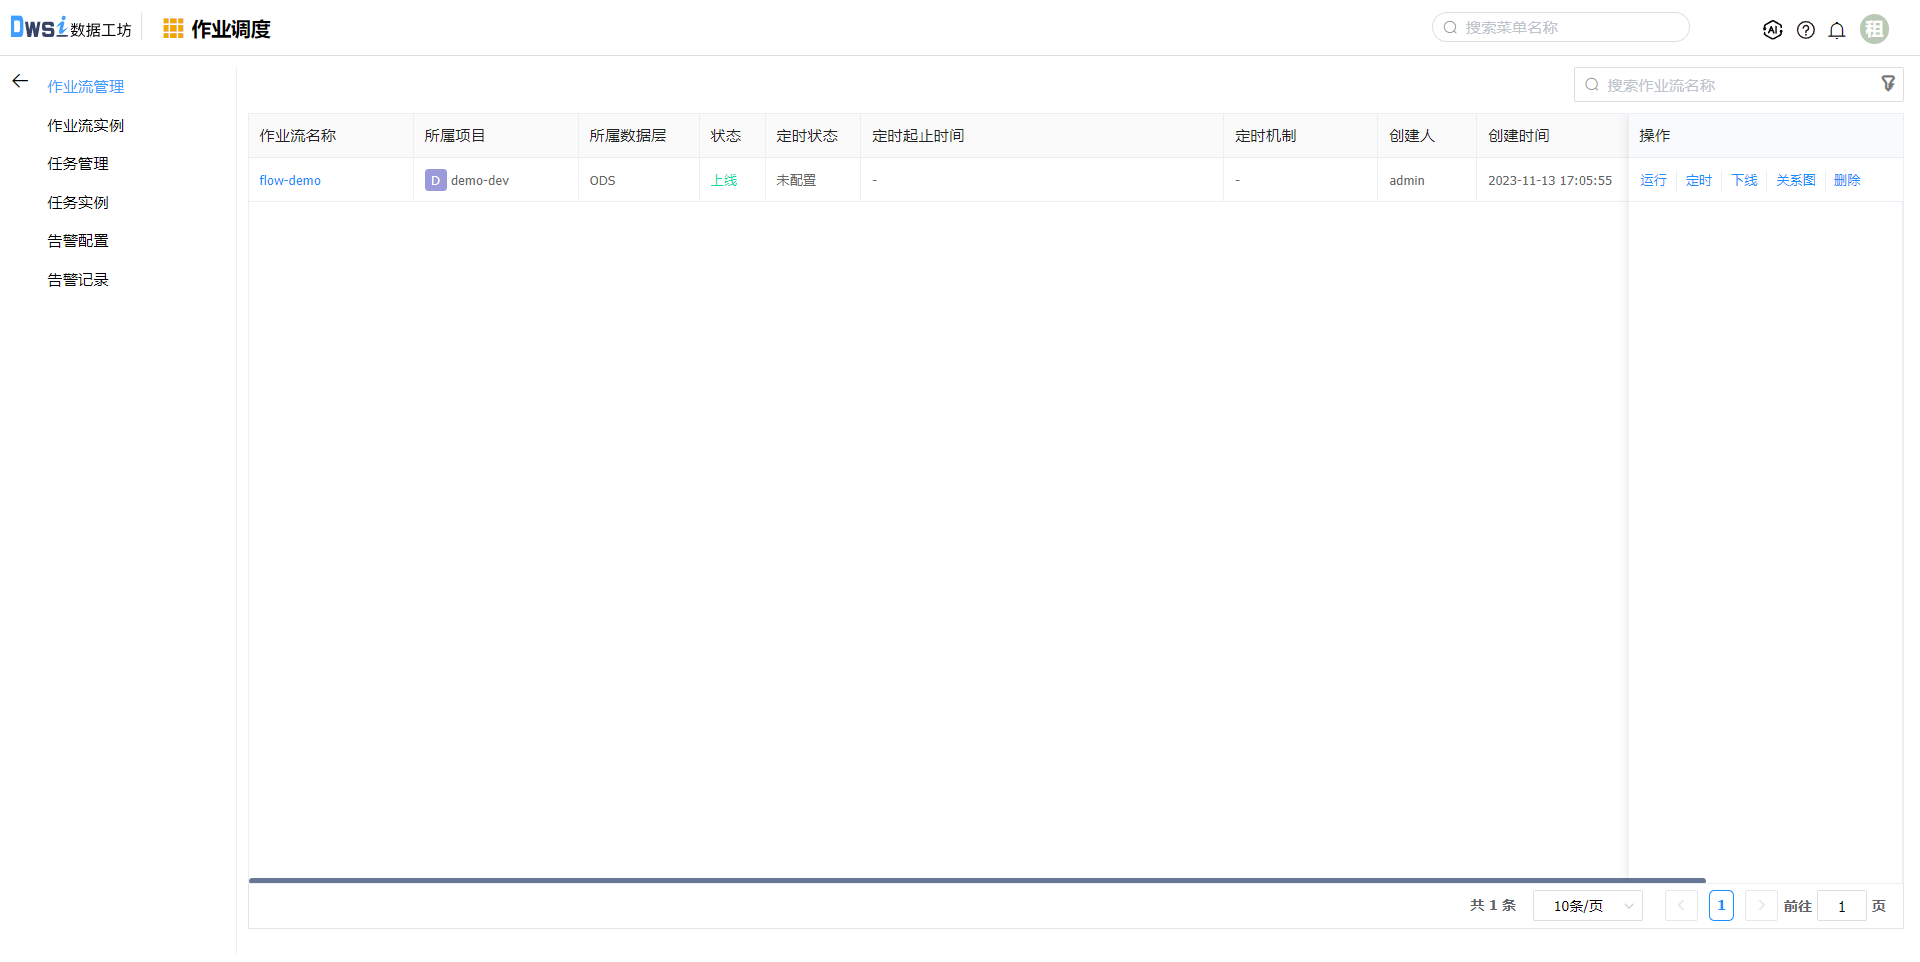
Task: Click the back arrow icon in sidebar
Action: point(20,81)
